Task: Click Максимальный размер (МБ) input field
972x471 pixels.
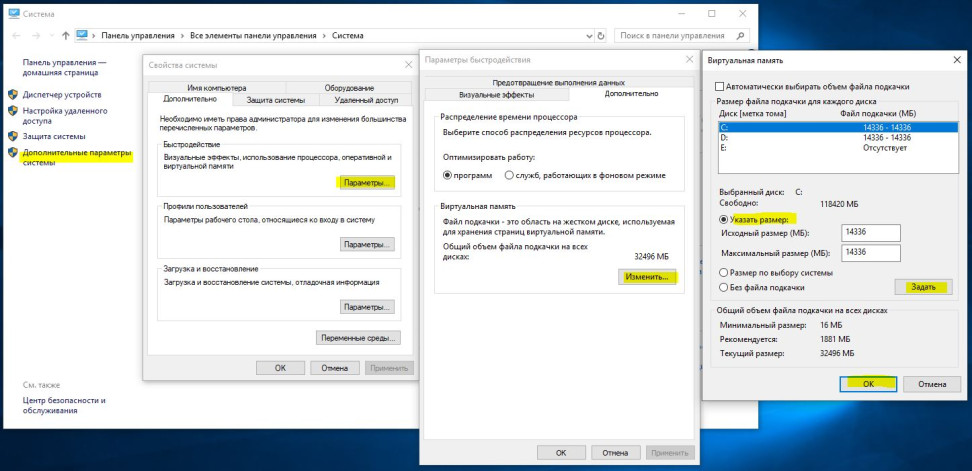Action: coord(871,253)
